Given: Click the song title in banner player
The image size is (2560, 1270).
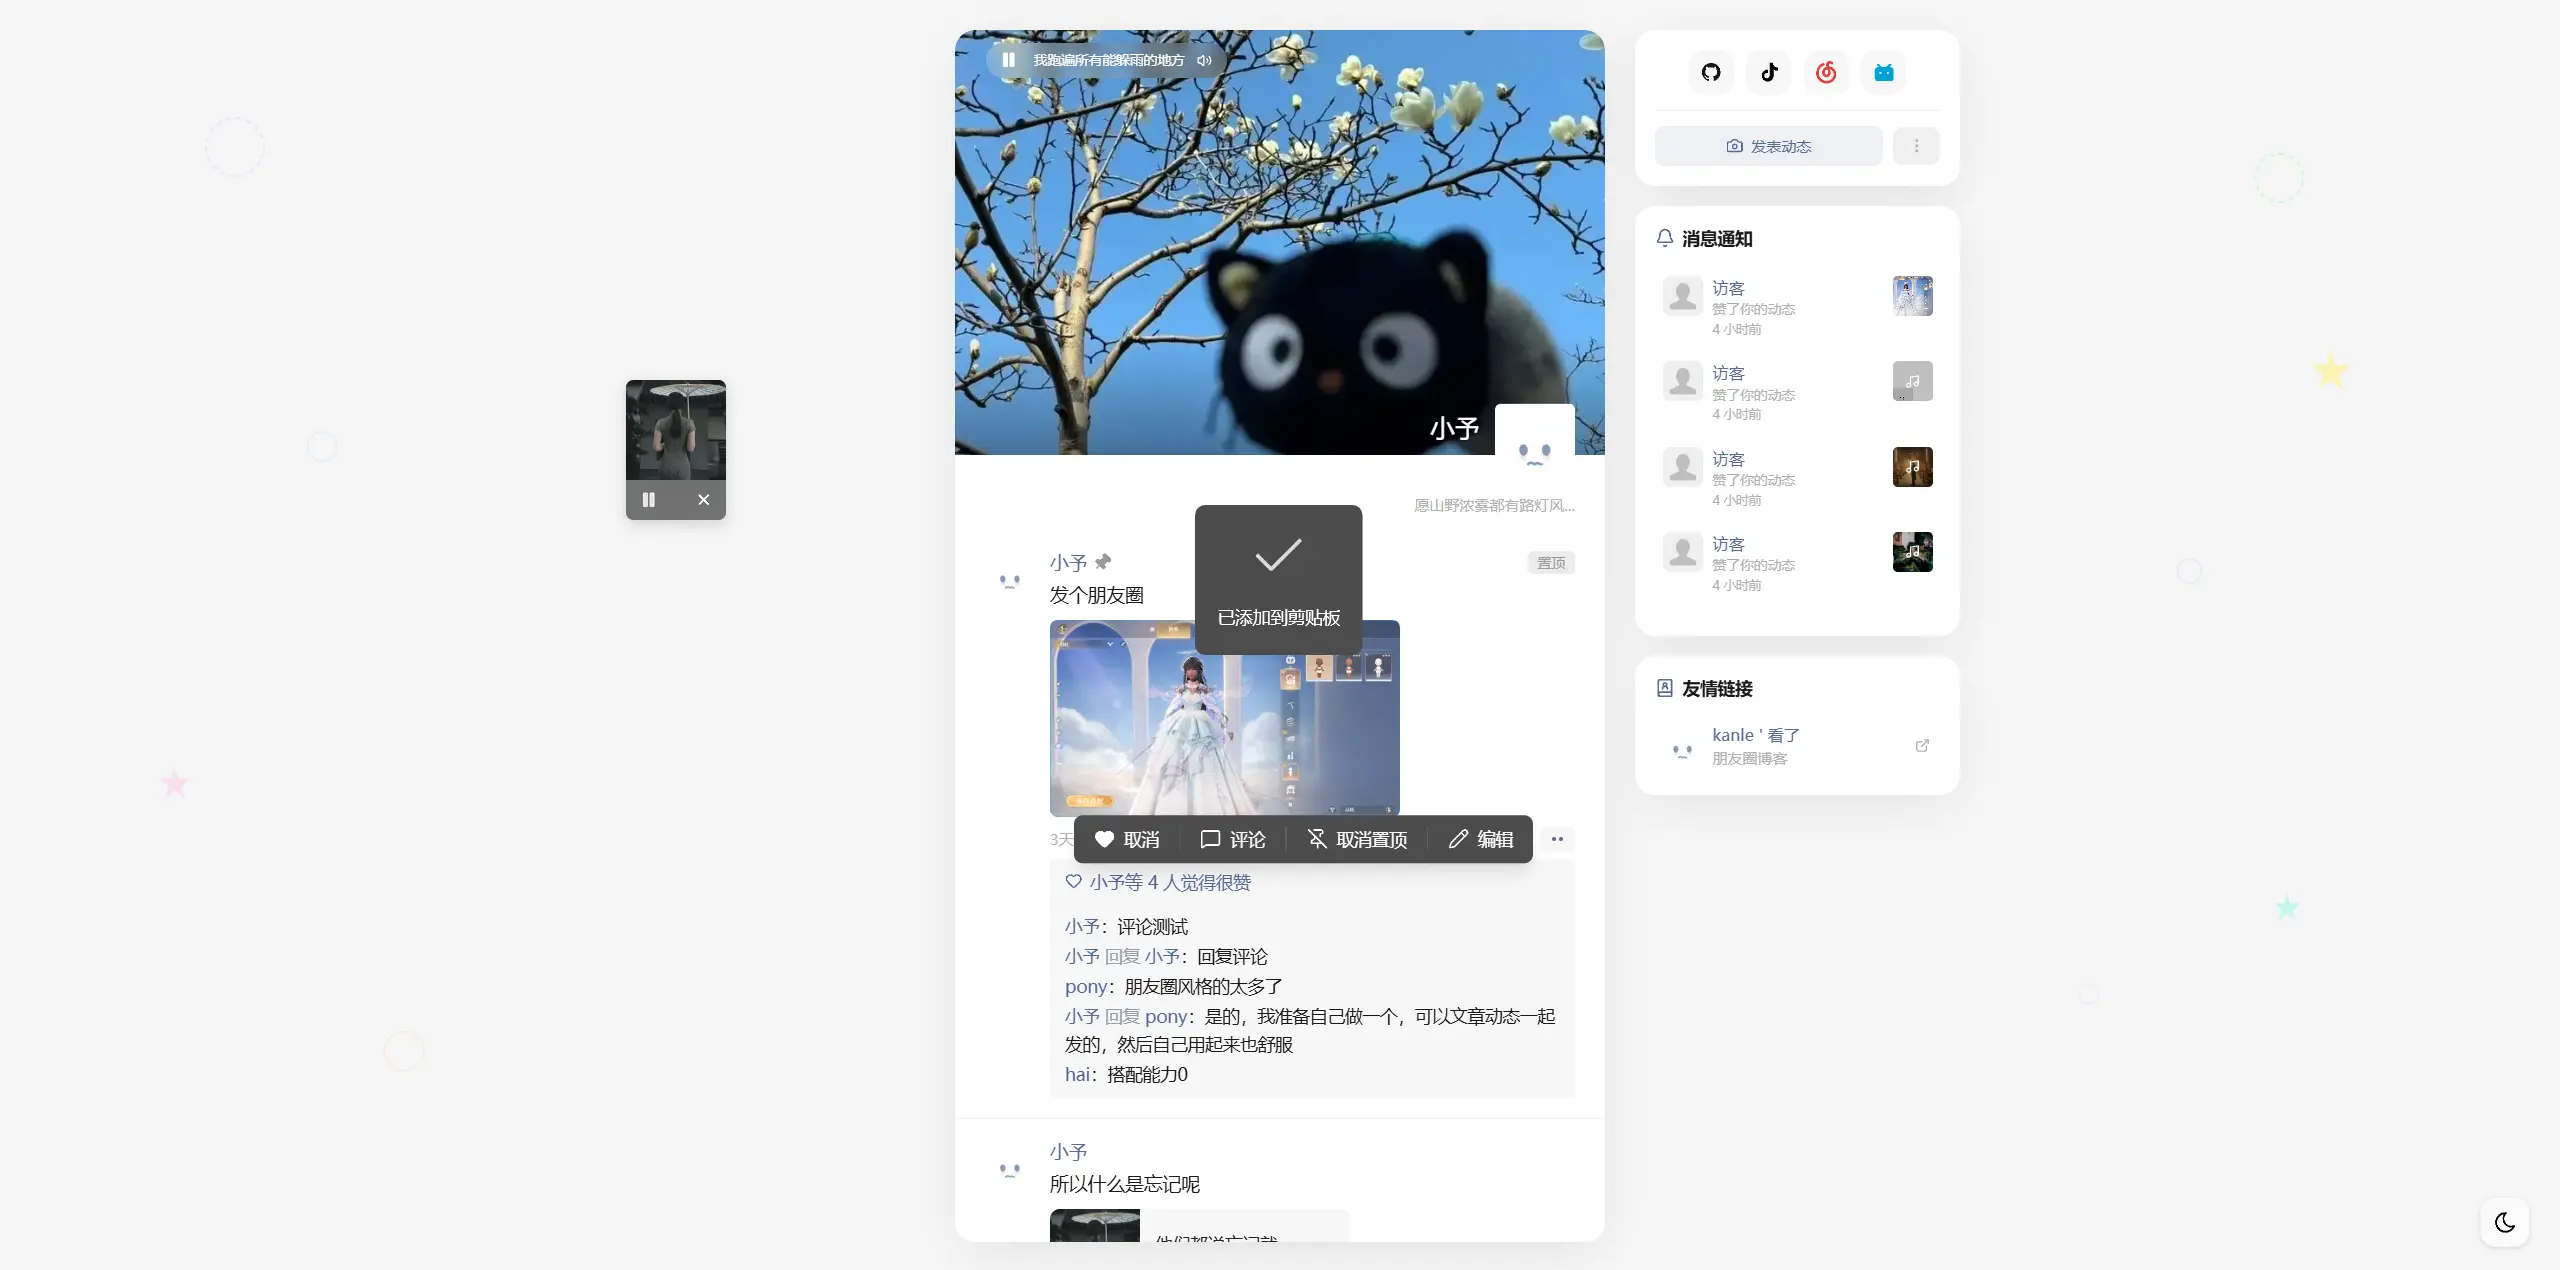Looking at the screenshot, I should tap(1108, 60).
